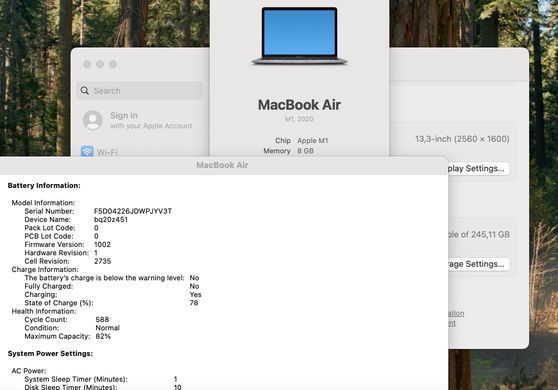Open Storage Settings button in background window
Screen dimensions: 558x390
(478, 264)
